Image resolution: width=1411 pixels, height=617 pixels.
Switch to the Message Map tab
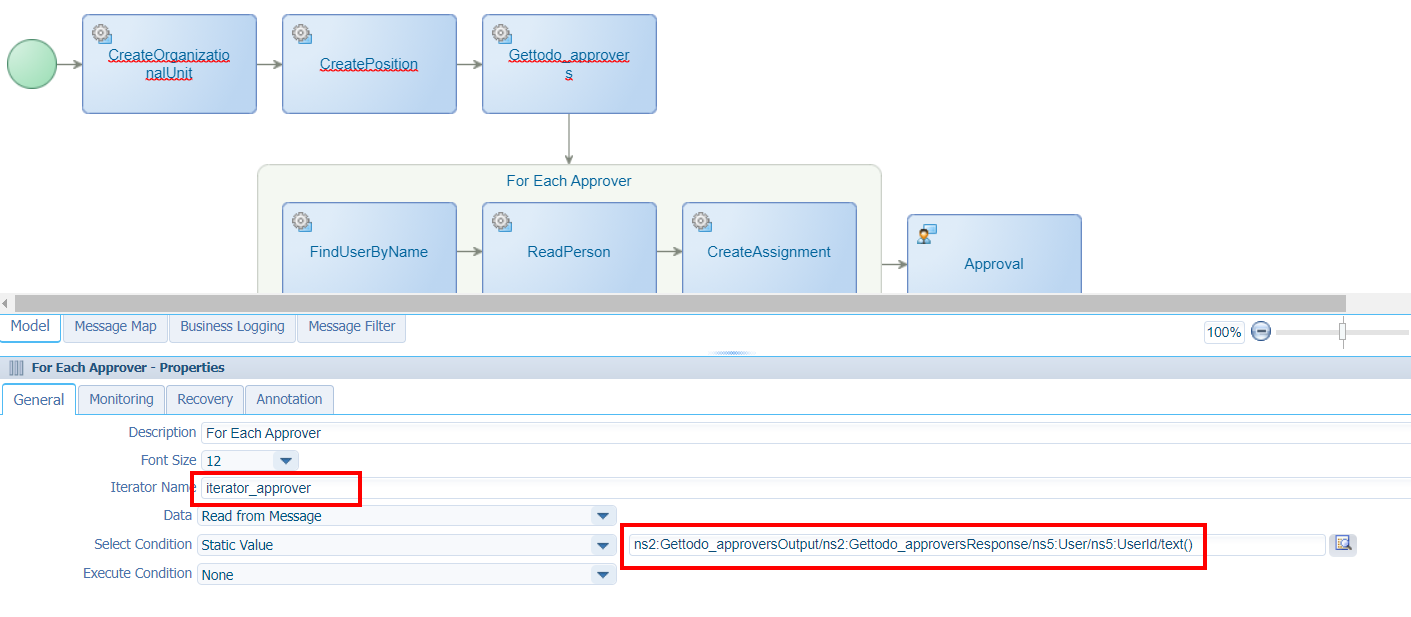click(x=115, y=327)
